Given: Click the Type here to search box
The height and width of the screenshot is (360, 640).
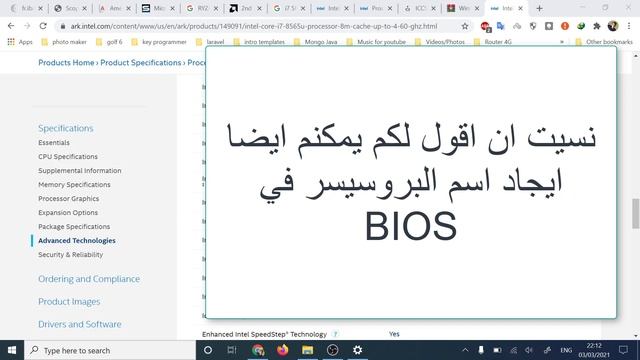Looking at the screenshot, I should 110,350.
